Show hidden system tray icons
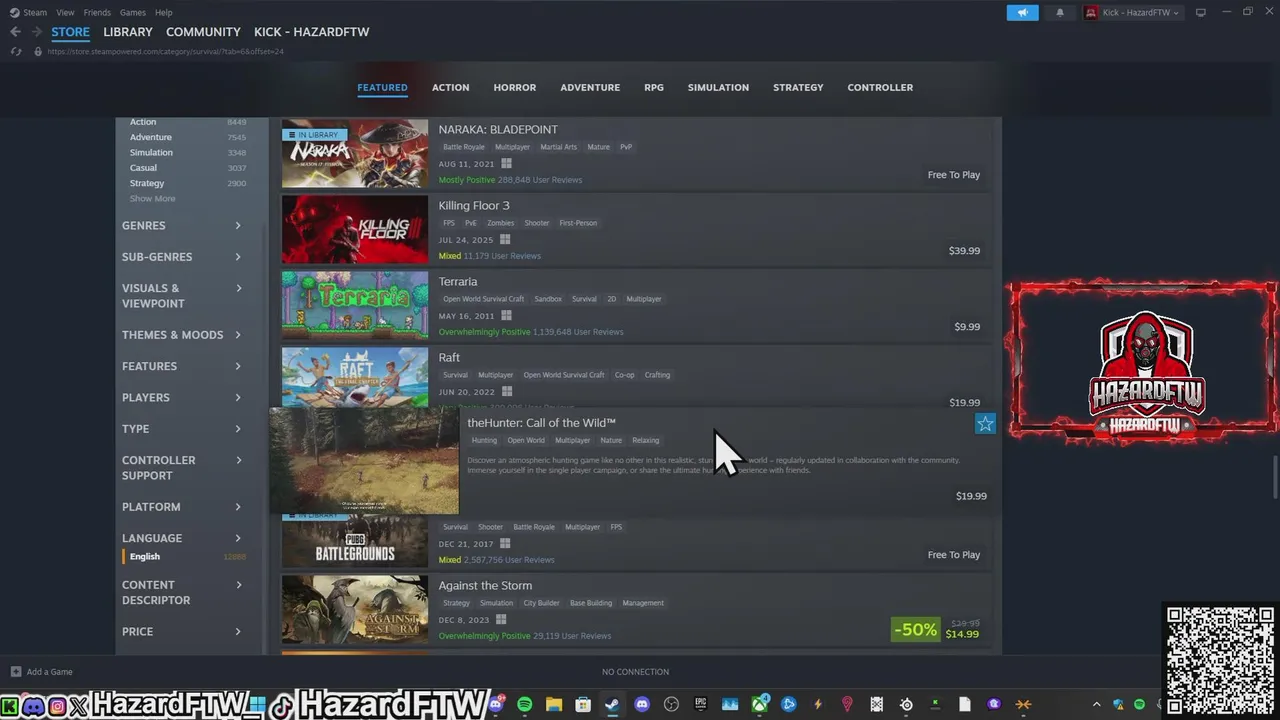The width and height of the screenshot is (1280, 720). point(1096,705)
